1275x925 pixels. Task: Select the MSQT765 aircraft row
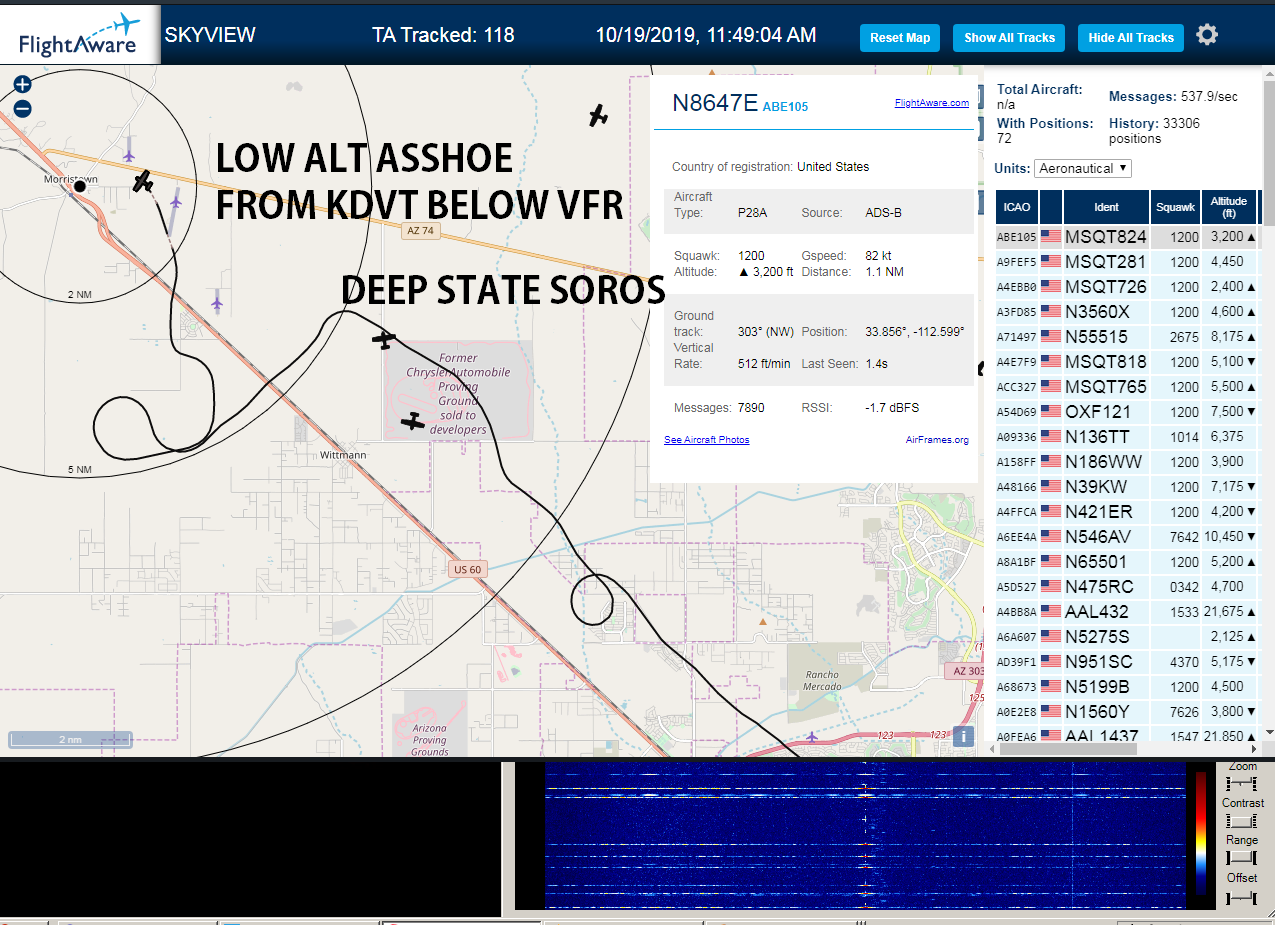click(x=1127, y=387)
